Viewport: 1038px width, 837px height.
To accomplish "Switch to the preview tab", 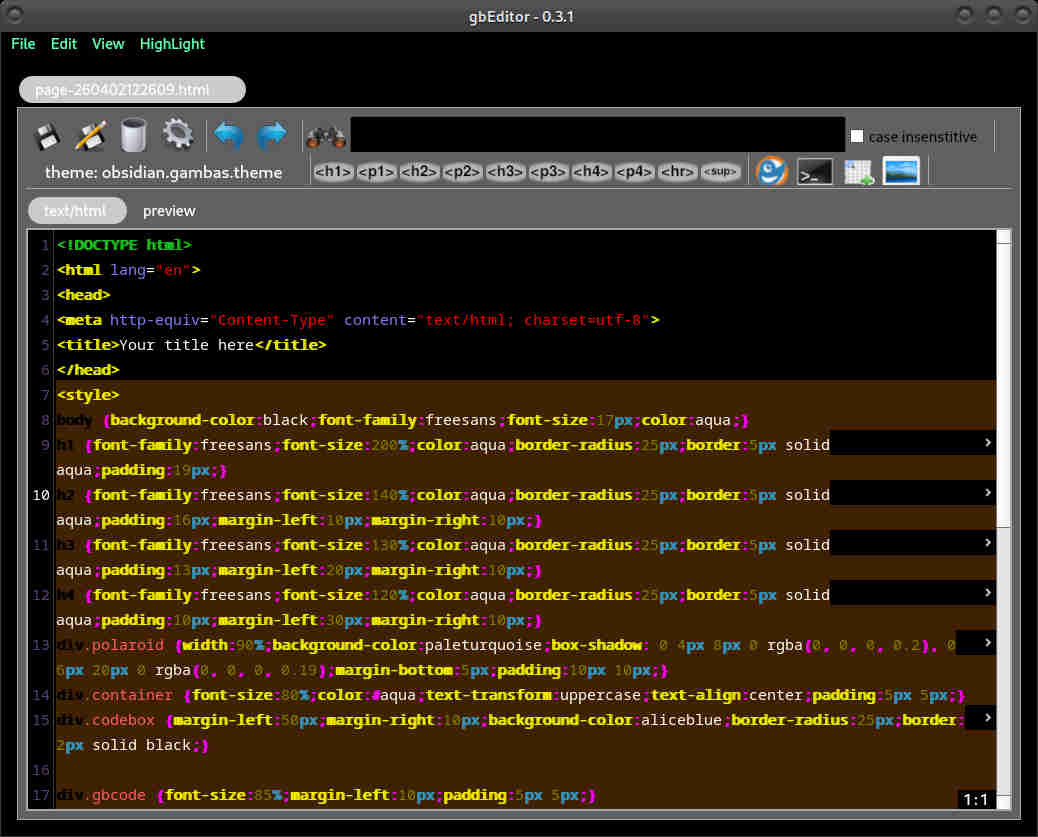I will 169,211.
